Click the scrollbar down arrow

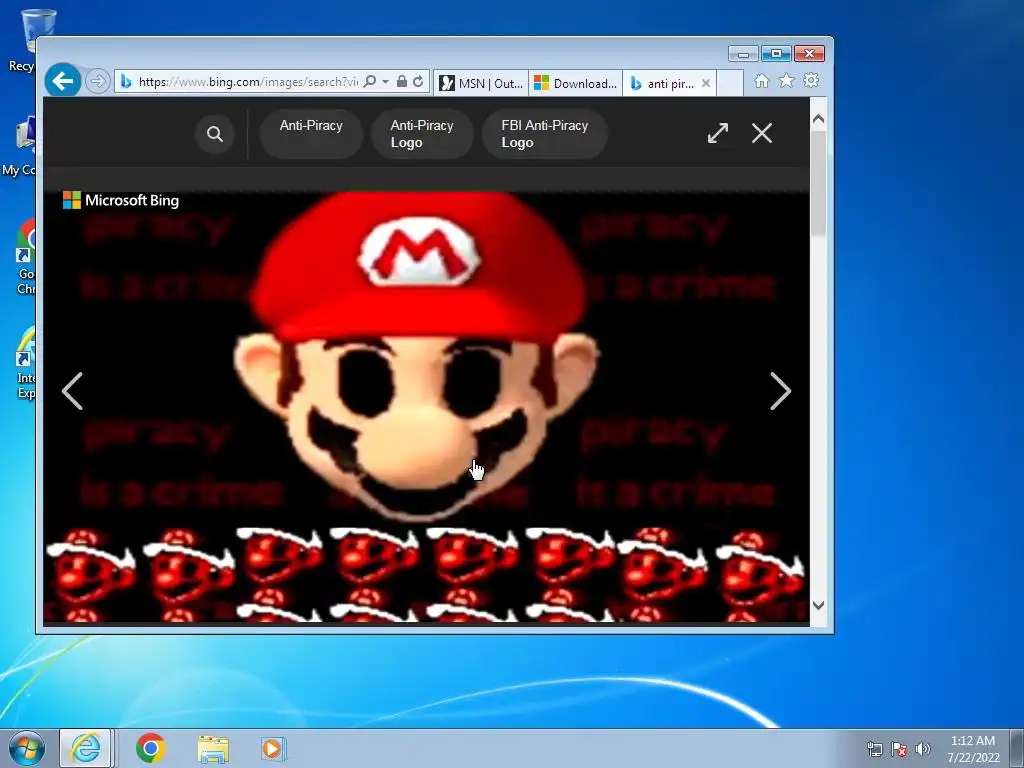point(818,605)
